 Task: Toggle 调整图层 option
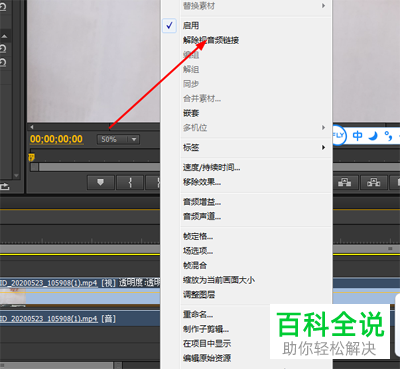199,295
